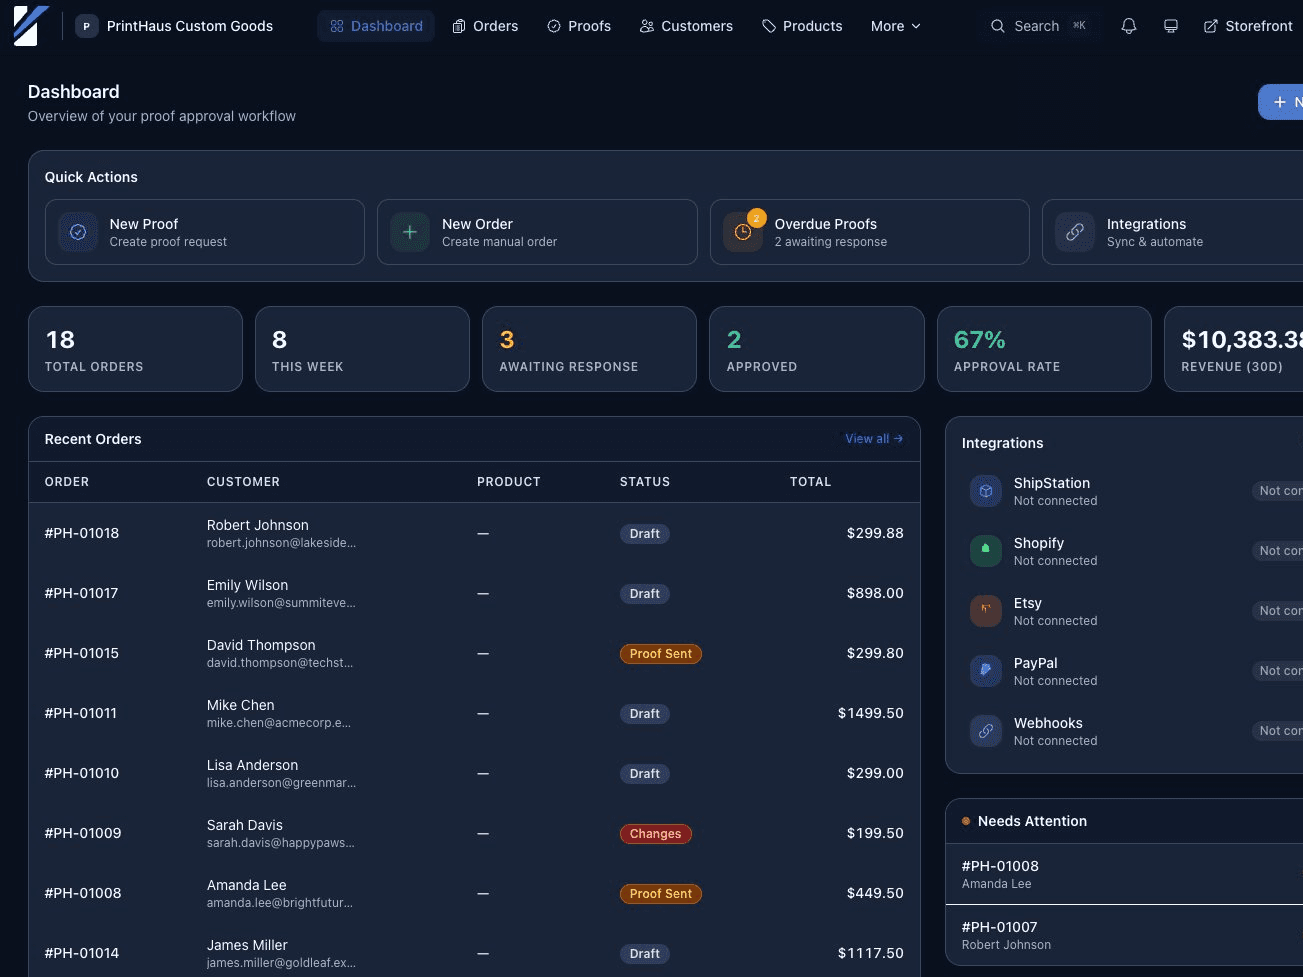This screenshot has height=977, width=1303.
Task: Click the Shopify integration icon
Action: click(x=986, y=551)
